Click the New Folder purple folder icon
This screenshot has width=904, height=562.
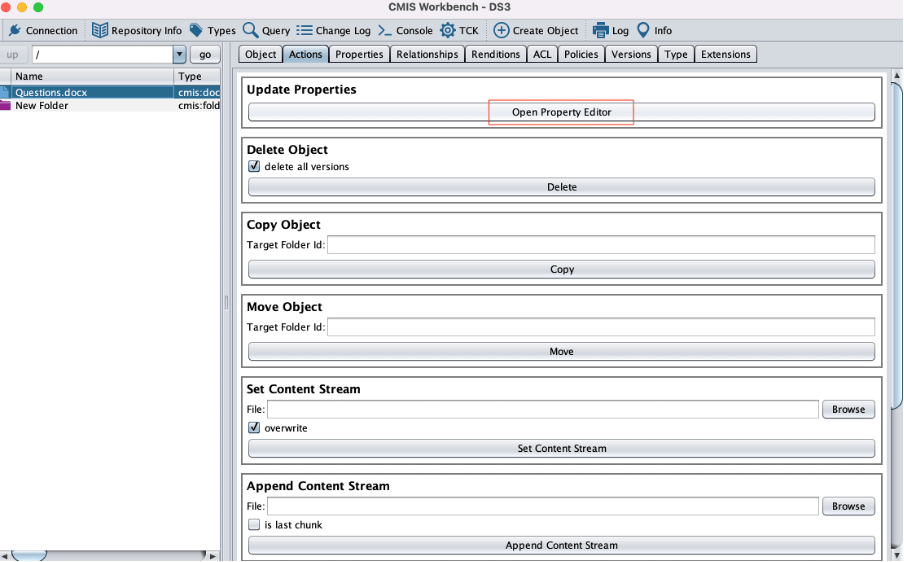pos(5,105)
